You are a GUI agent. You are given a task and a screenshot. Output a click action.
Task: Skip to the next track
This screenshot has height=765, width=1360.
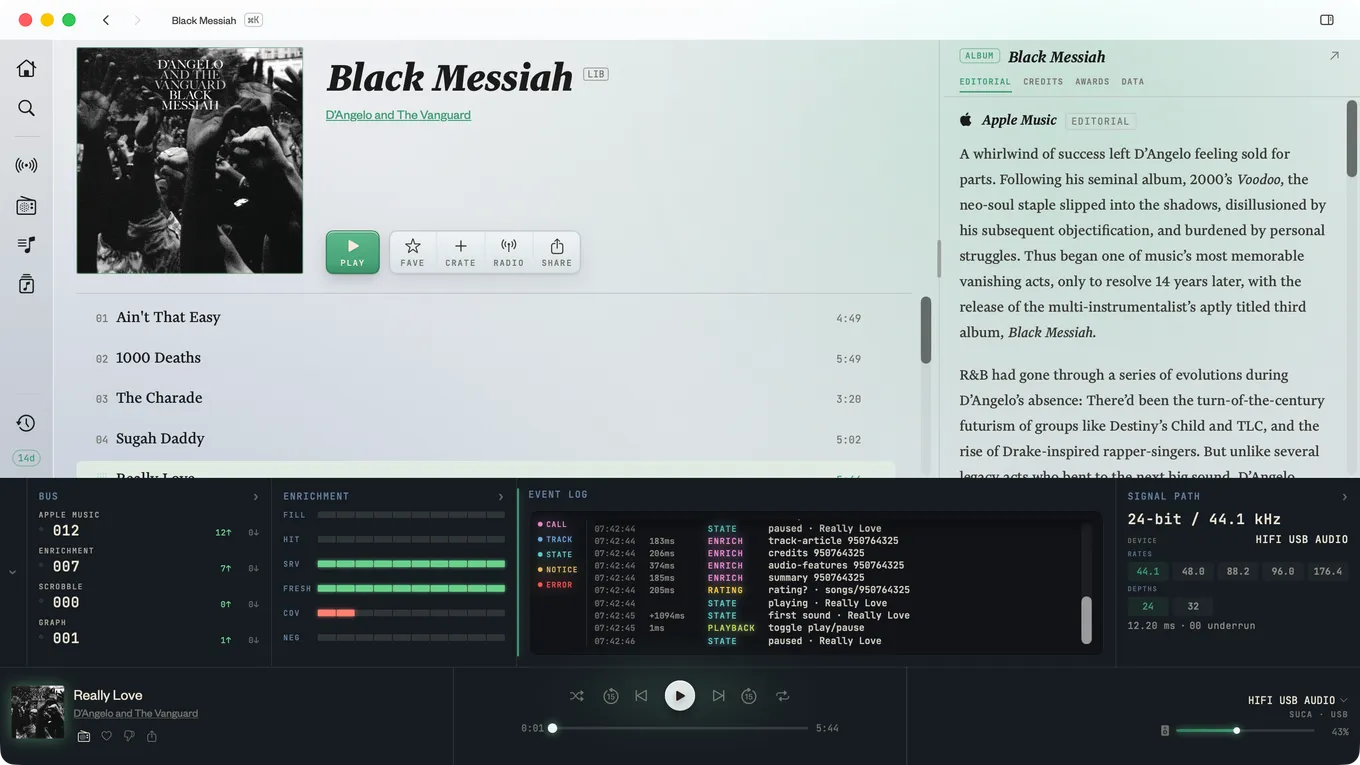718,696
